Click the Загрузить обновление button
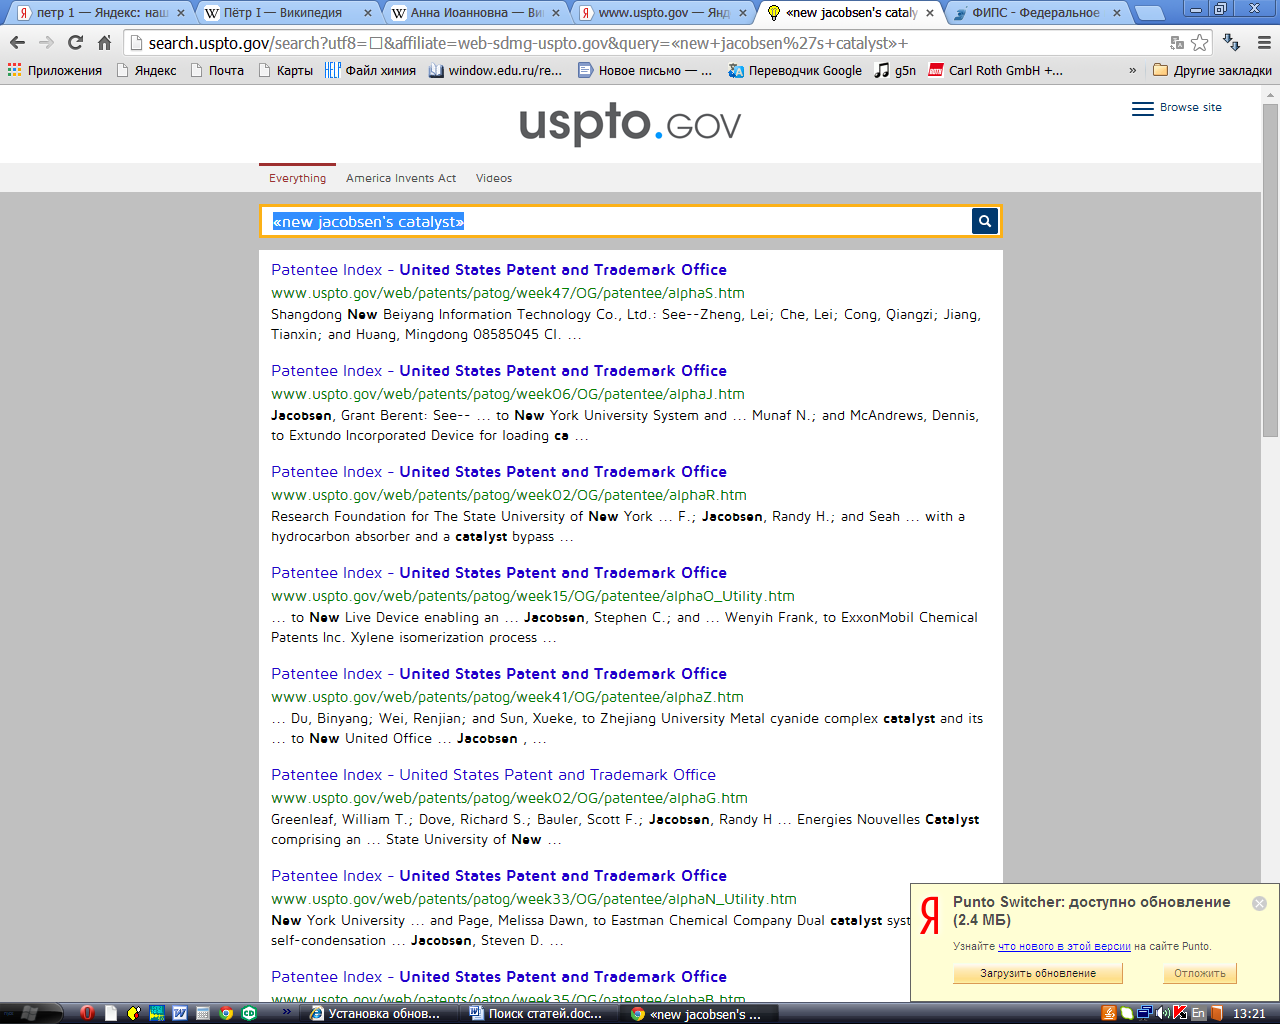The image size is (1280, 1024). click(1038, 973)
